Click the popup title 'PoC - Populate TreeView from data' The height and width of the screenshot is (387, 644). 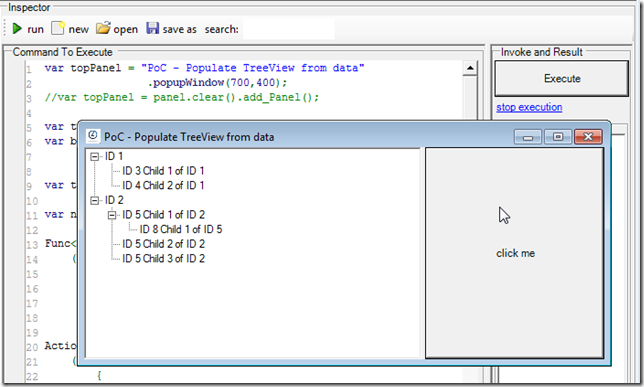[x=189, y=137]
